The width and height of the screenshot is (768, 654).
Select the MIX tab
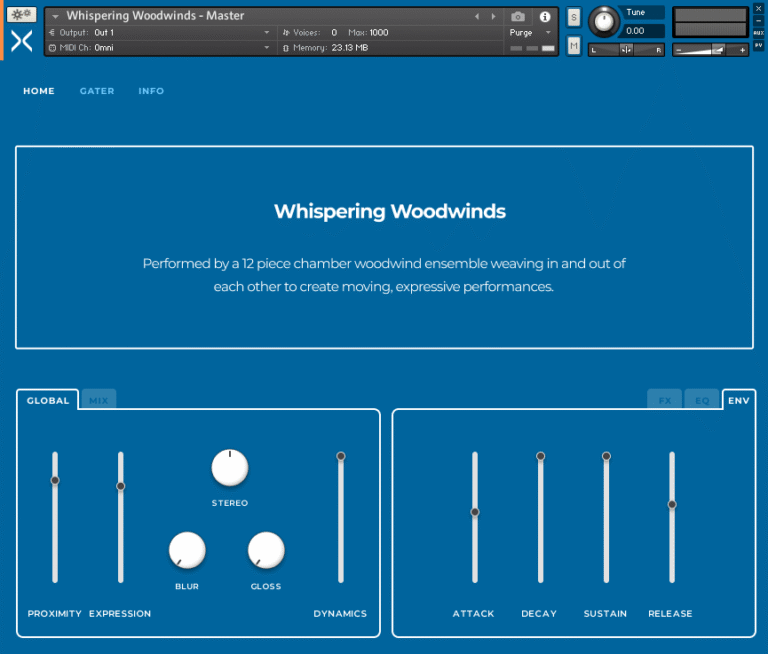[x=98, y=400]
